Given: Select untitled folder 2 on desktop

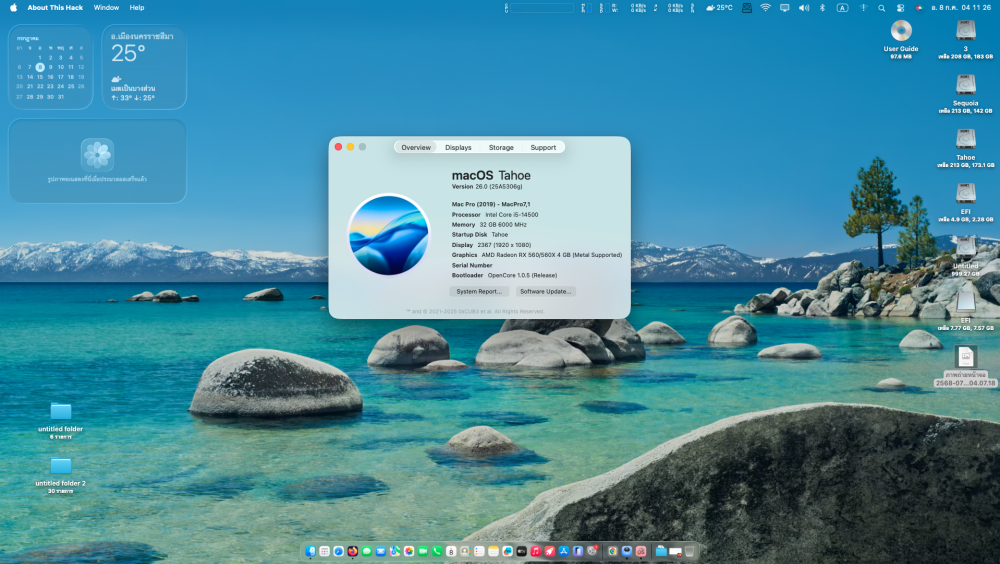Looking at the screenshot, I should (x=61, y=465).
